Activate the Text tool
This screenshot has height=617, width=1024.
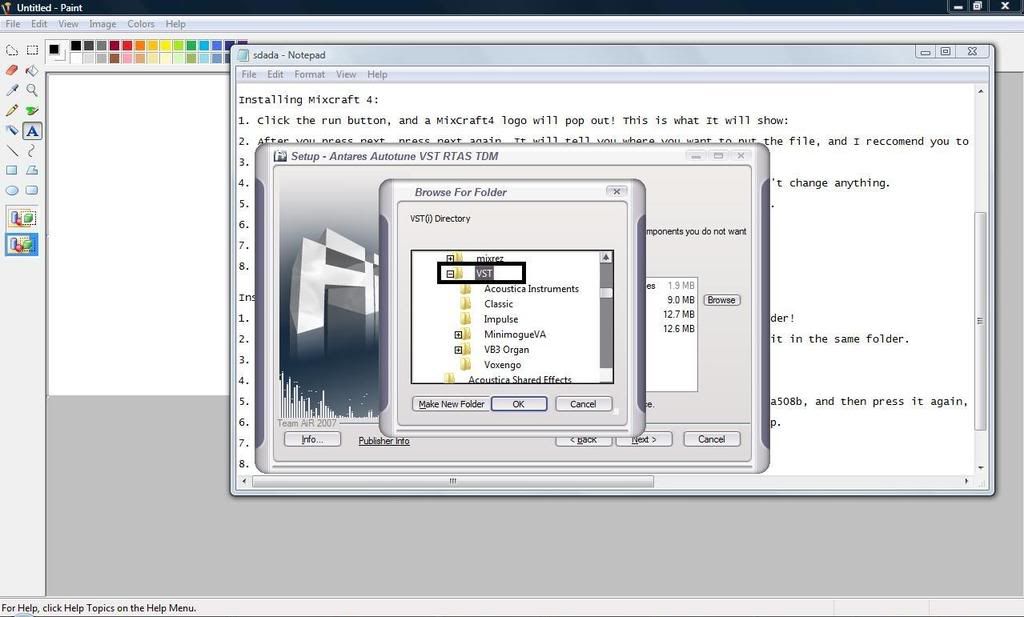(x=32, y=130)
